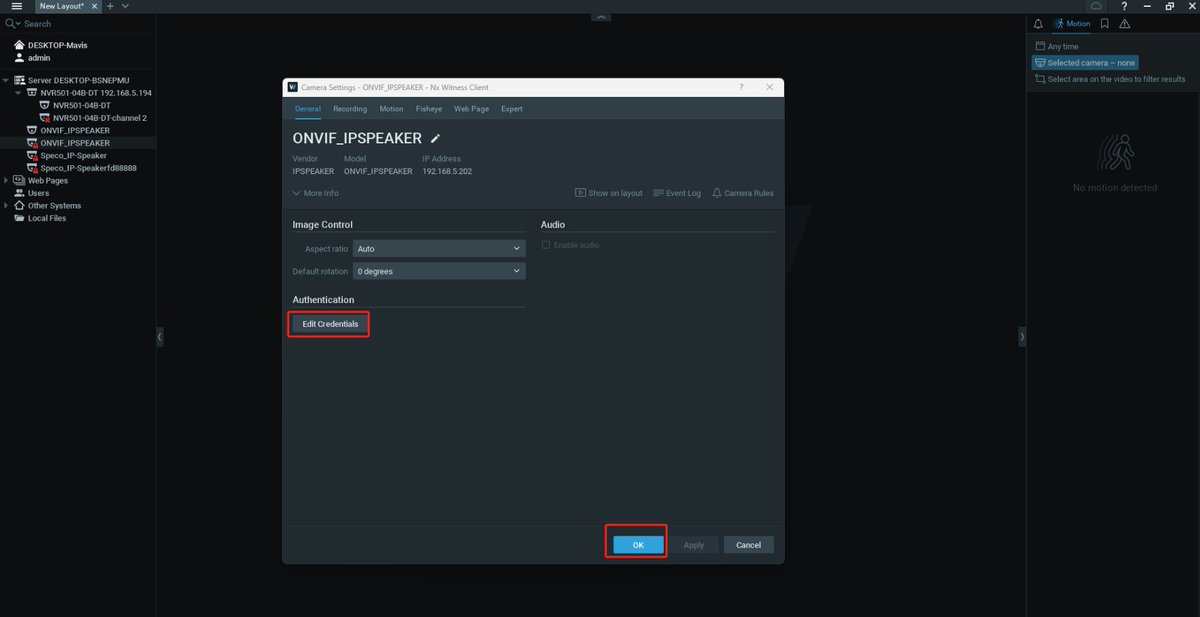Add a new layout tab with plus icon

(x=110, y=6)
